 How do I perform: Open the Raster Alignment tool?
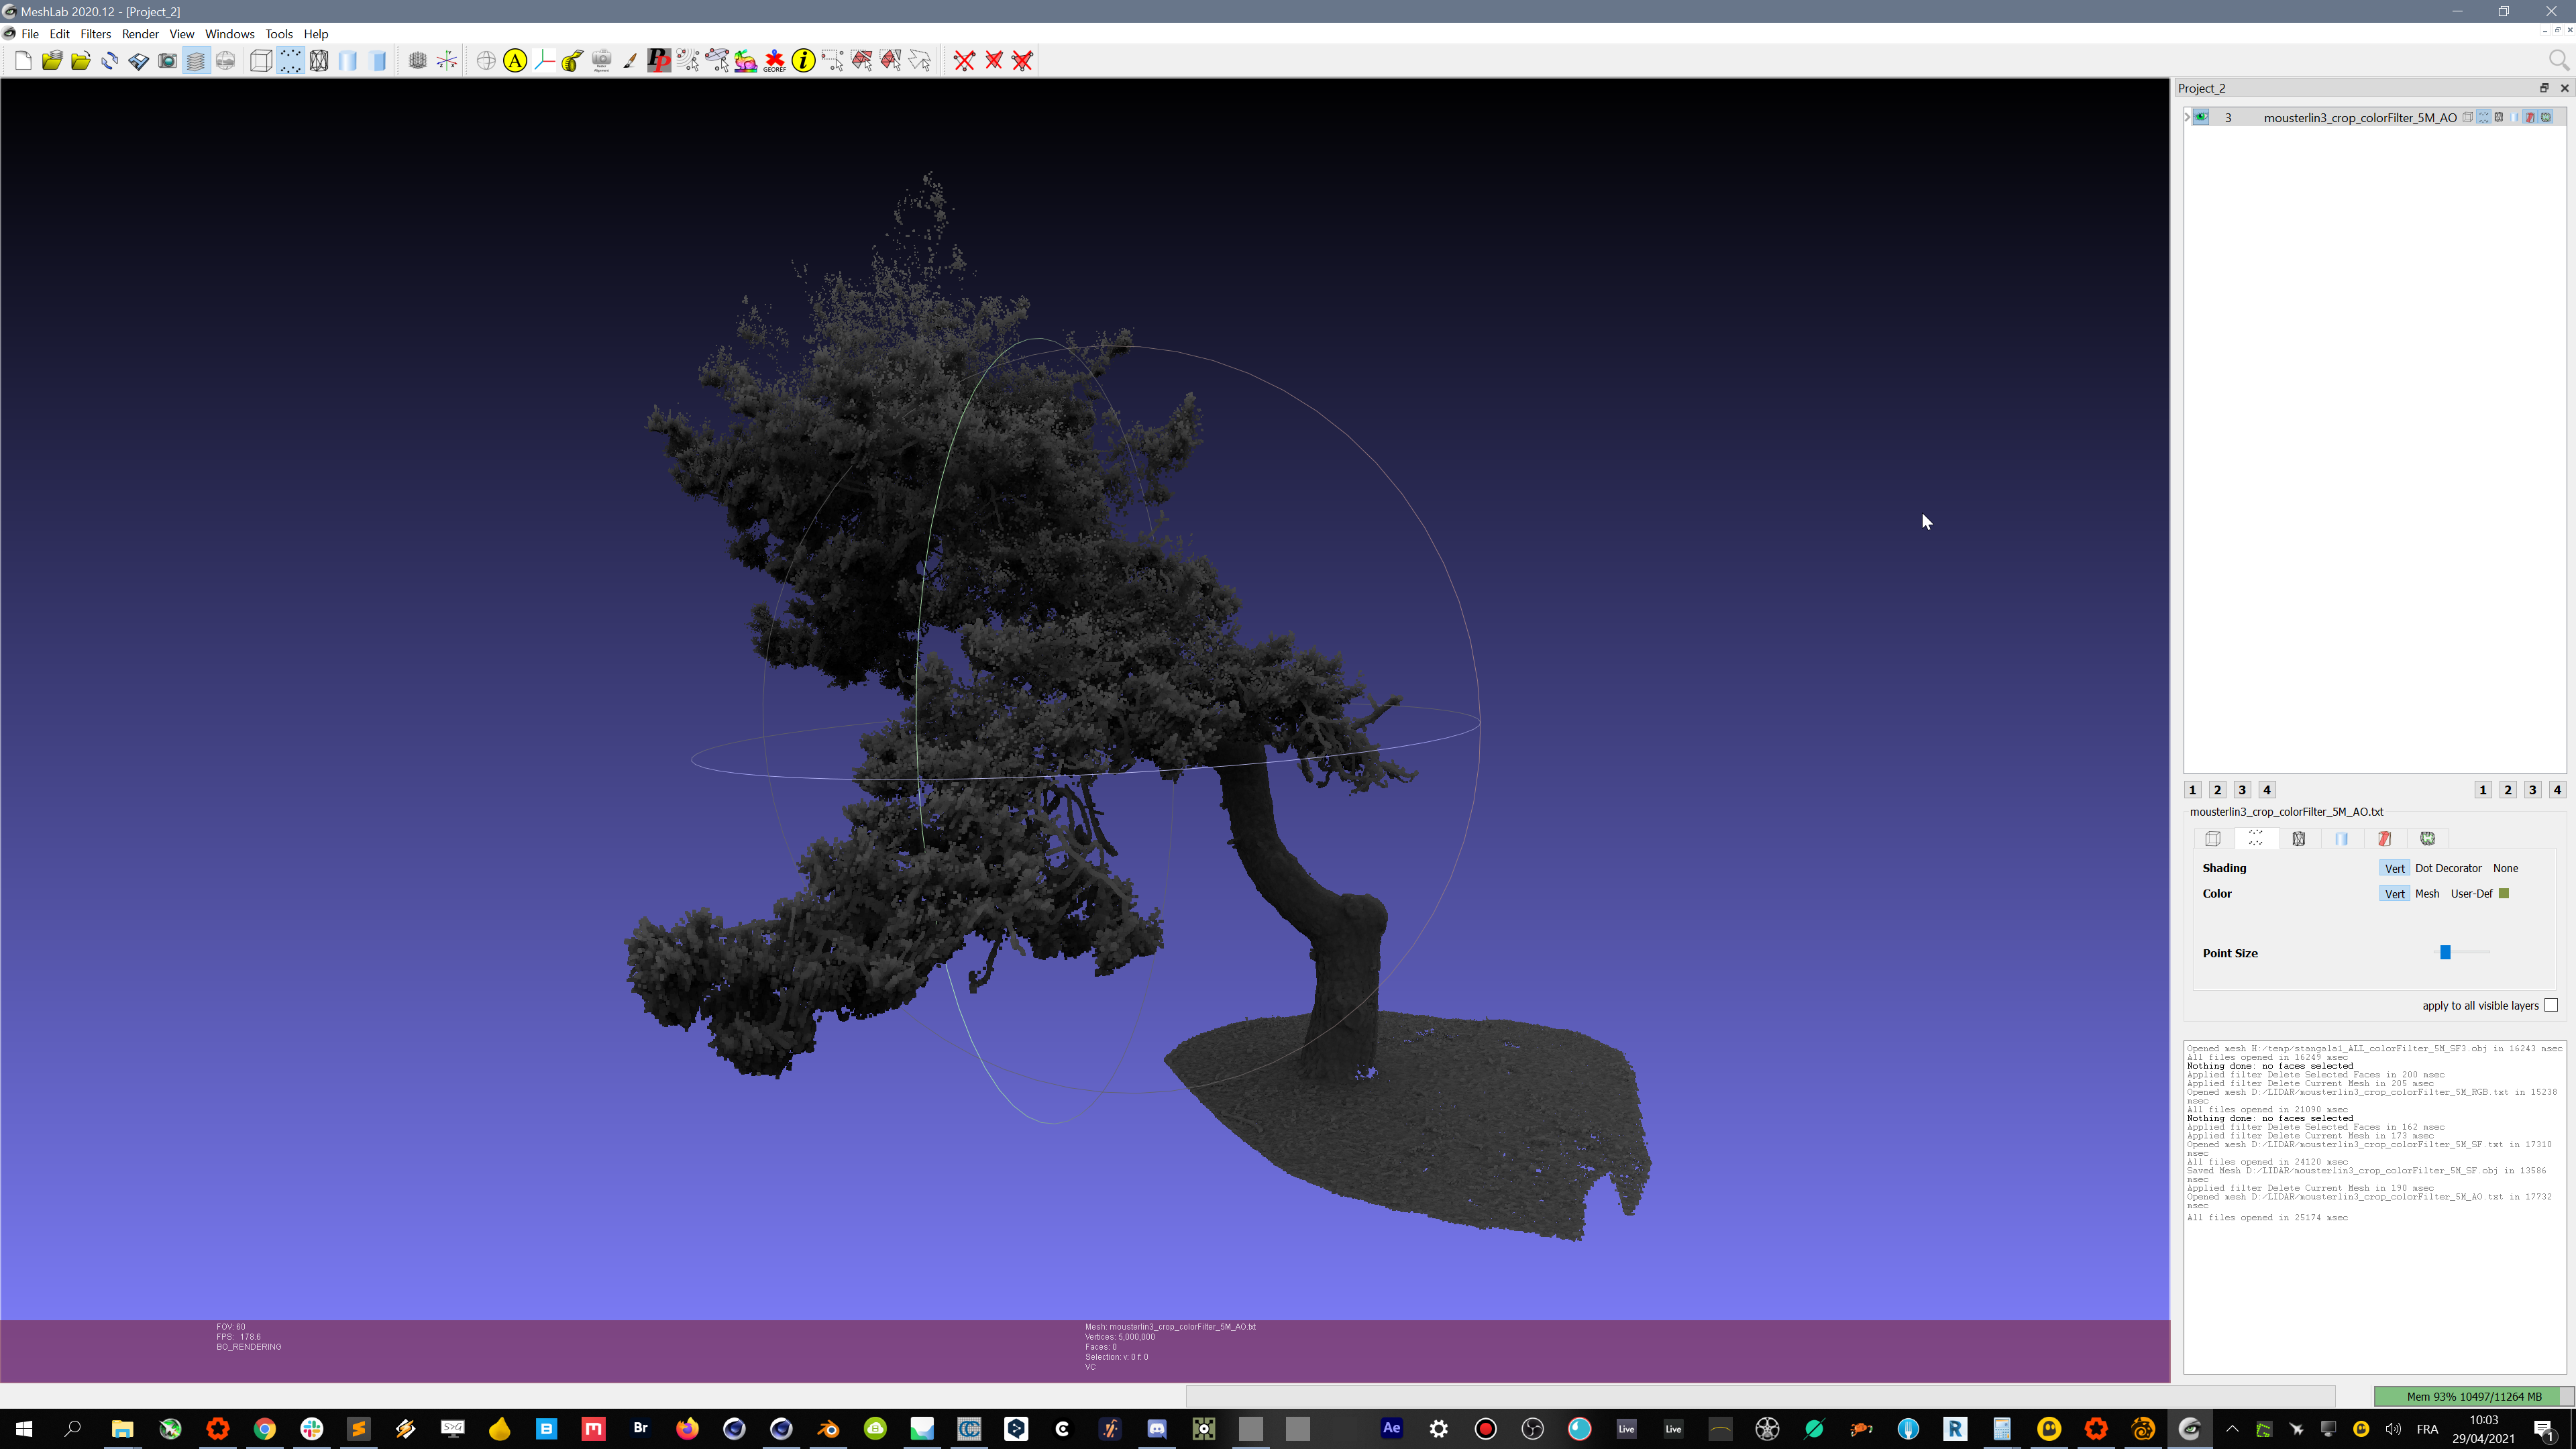(x=602, y=61)
